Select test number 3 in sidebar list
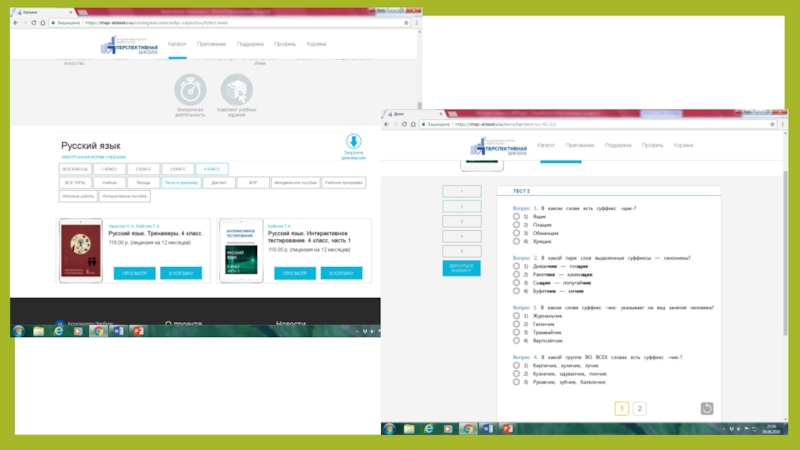800x450 pixels. coord(462,221)
